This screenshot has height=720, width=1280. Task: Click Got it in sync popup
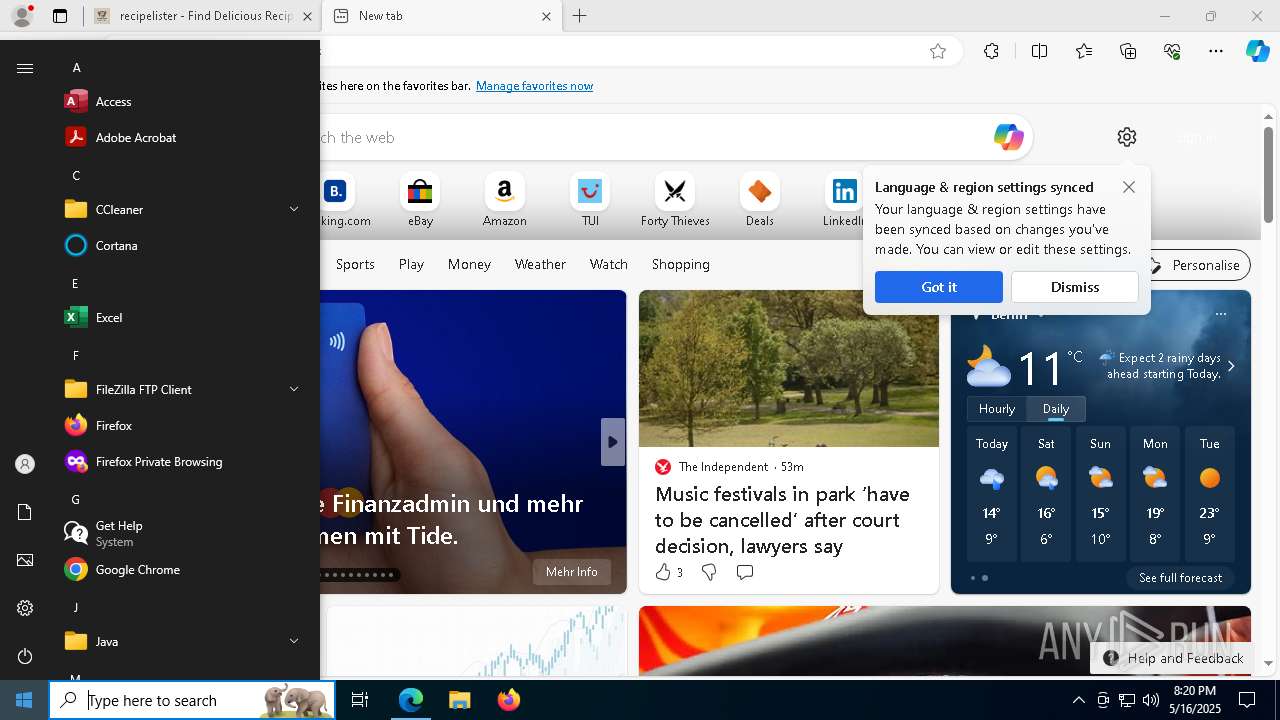(x=938, y=287)
